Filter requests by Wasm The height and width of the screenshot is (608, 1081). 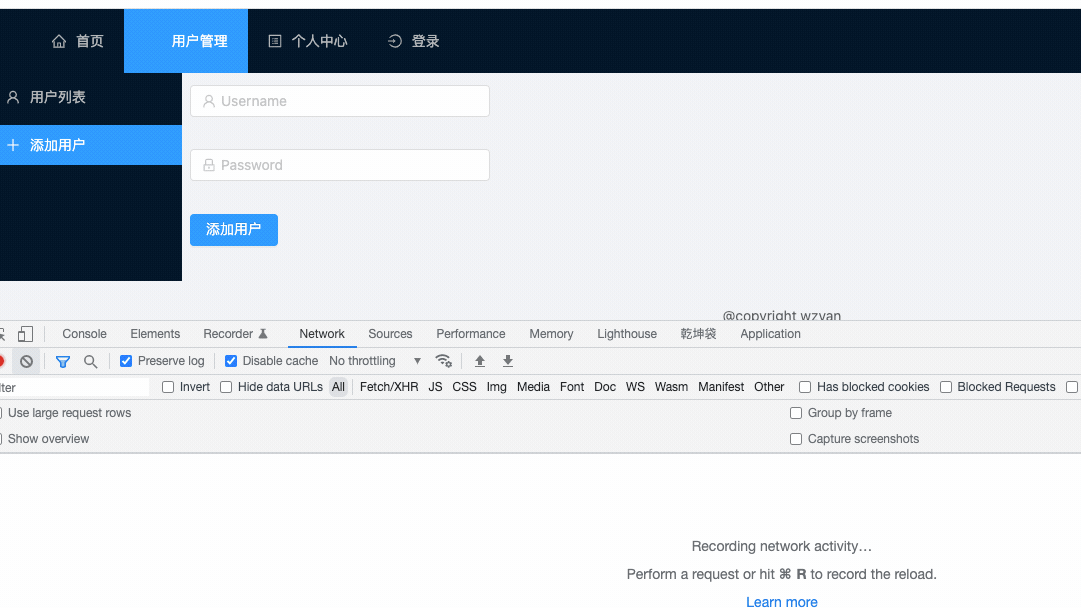671,387
